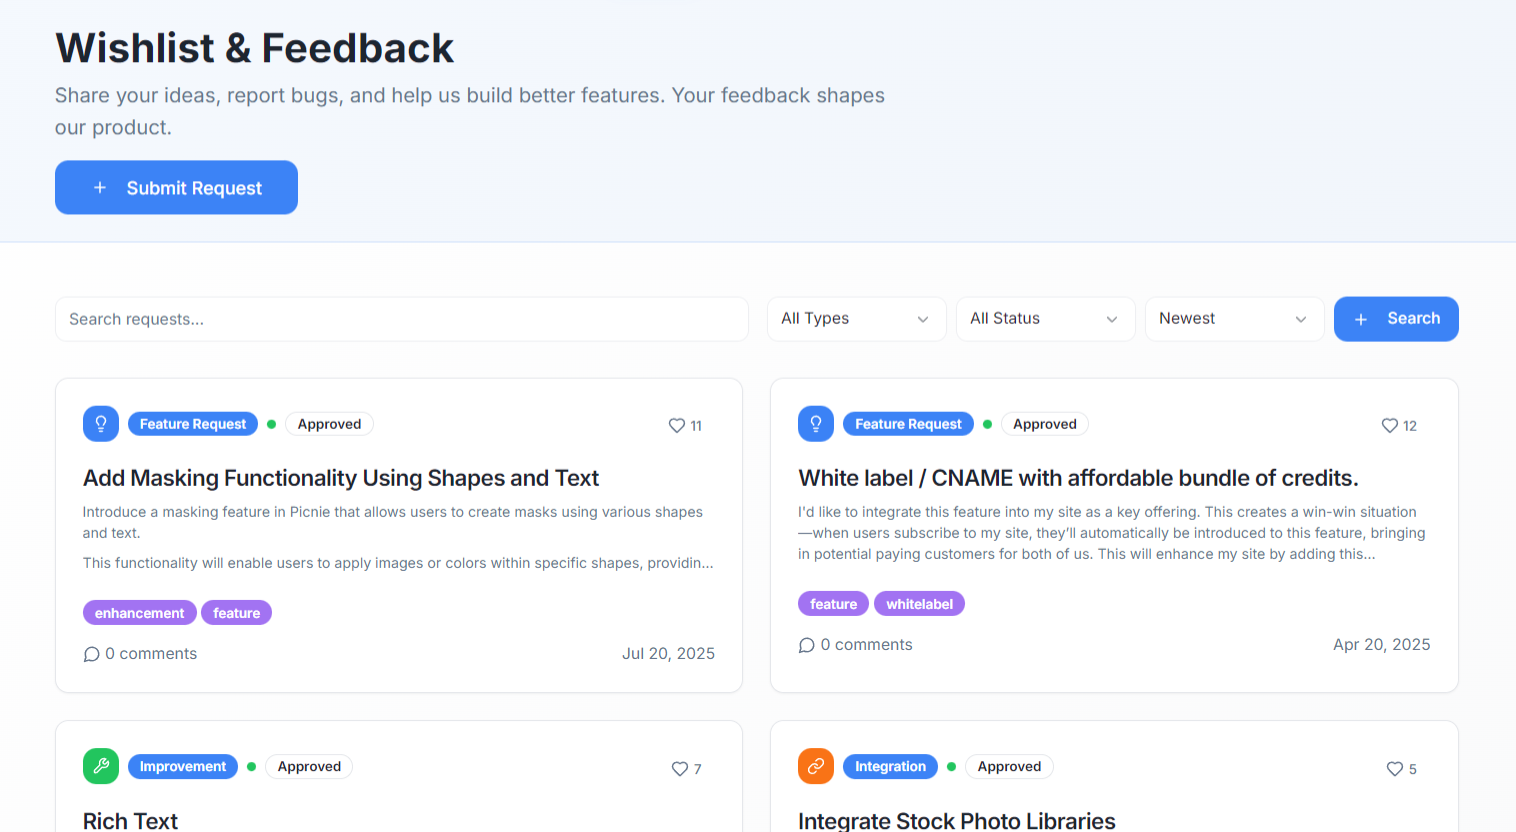Viewport: 1516px width, 832px height.
Task: Open the All Types filter dropdown
Action: [x=856, y=318]
